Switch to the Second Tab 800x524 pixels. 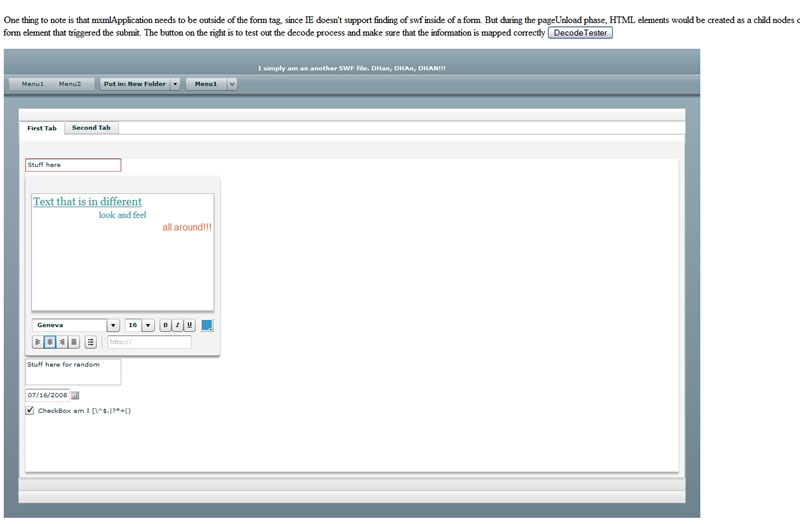pos(91,128)
